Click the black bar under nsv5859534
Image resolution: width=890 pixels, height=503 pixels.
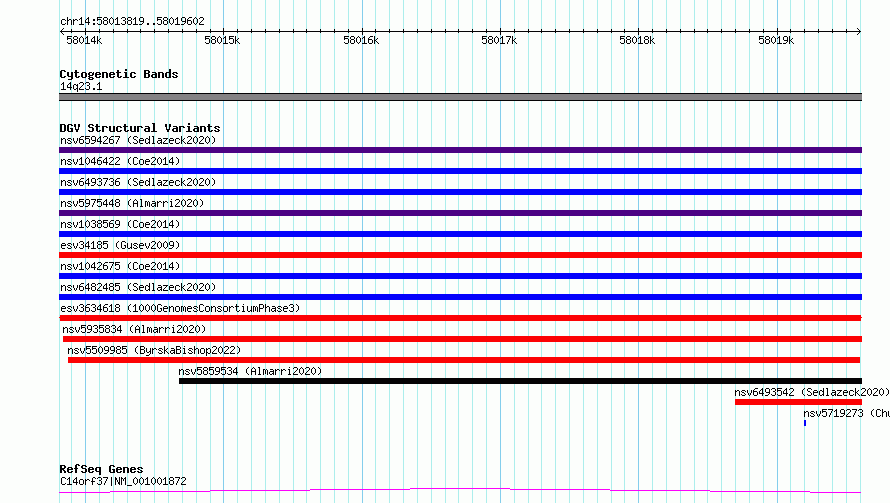click(520, 381)
